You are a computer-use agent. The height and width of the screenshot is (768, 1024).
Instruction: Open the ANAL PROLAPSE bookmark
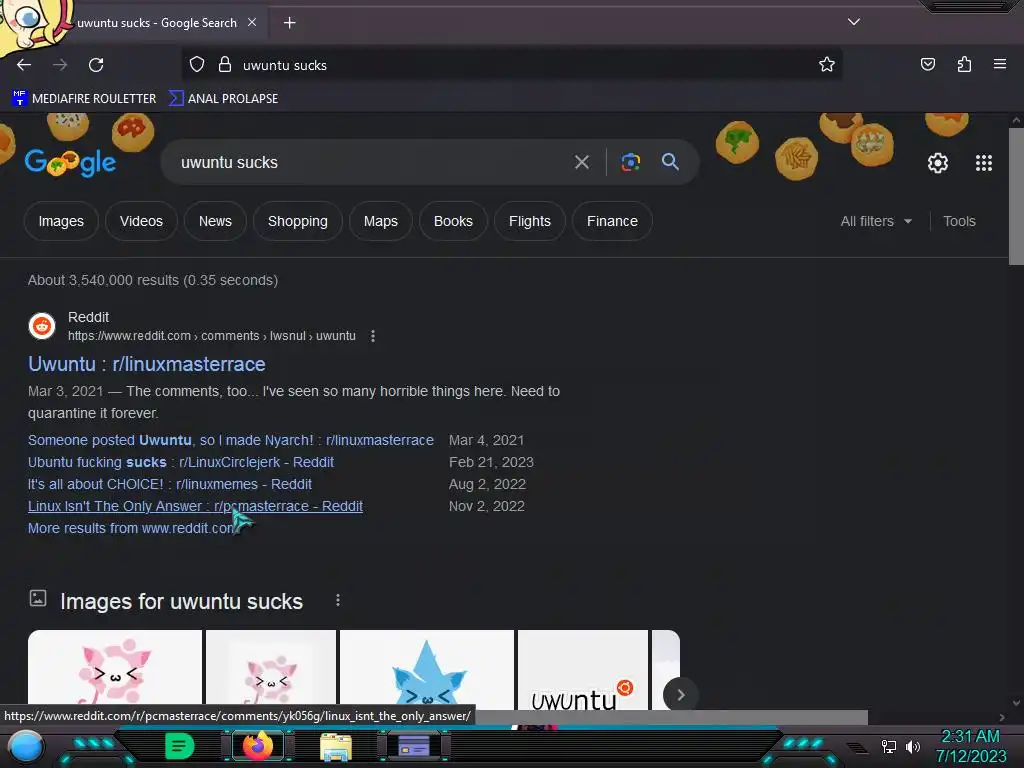coord(223,99)
